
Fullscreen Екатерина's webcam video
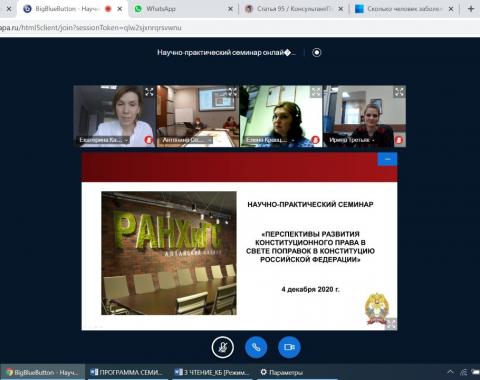pos(149,92)
